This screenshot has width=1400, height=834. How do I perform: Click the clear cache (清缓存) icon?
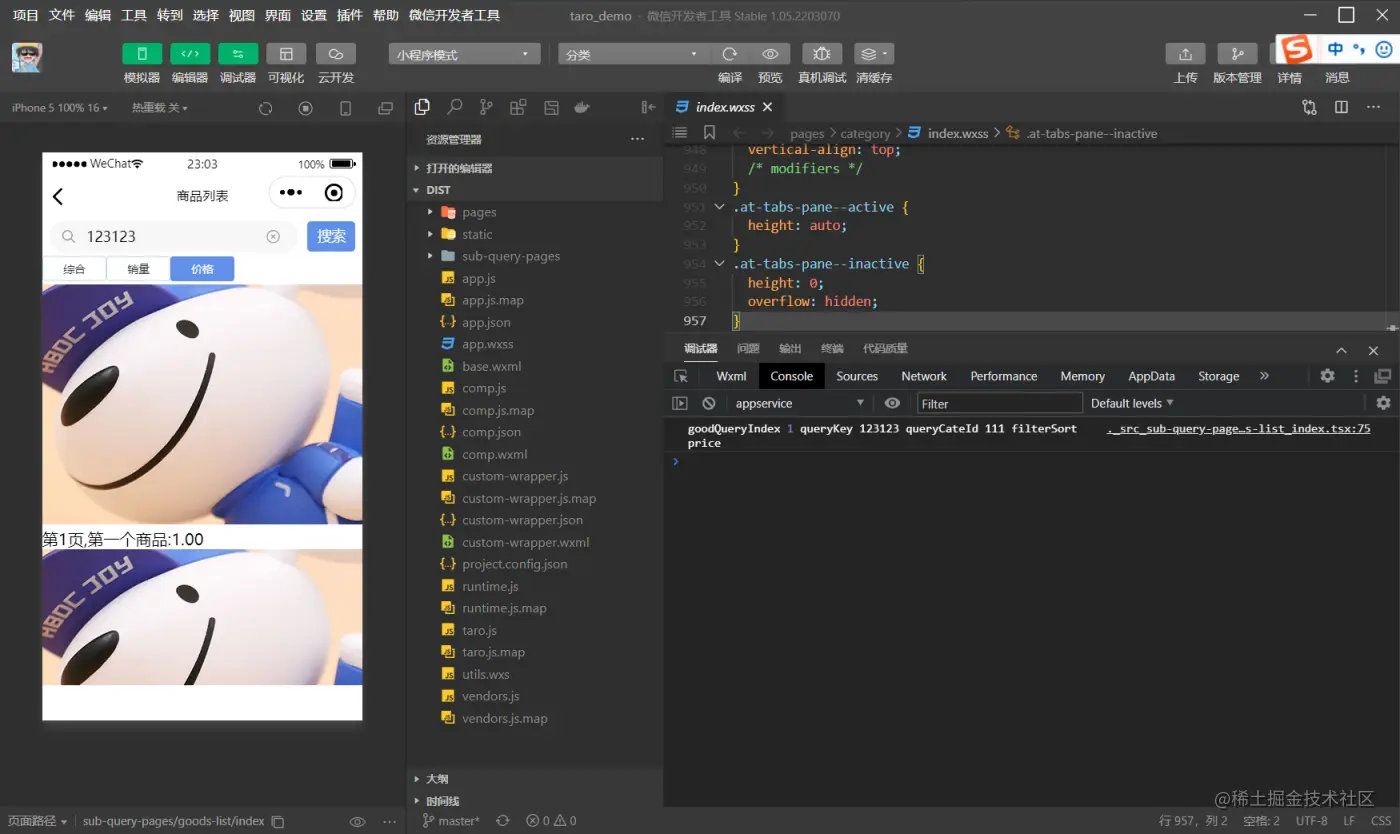(x=874, y=54)
